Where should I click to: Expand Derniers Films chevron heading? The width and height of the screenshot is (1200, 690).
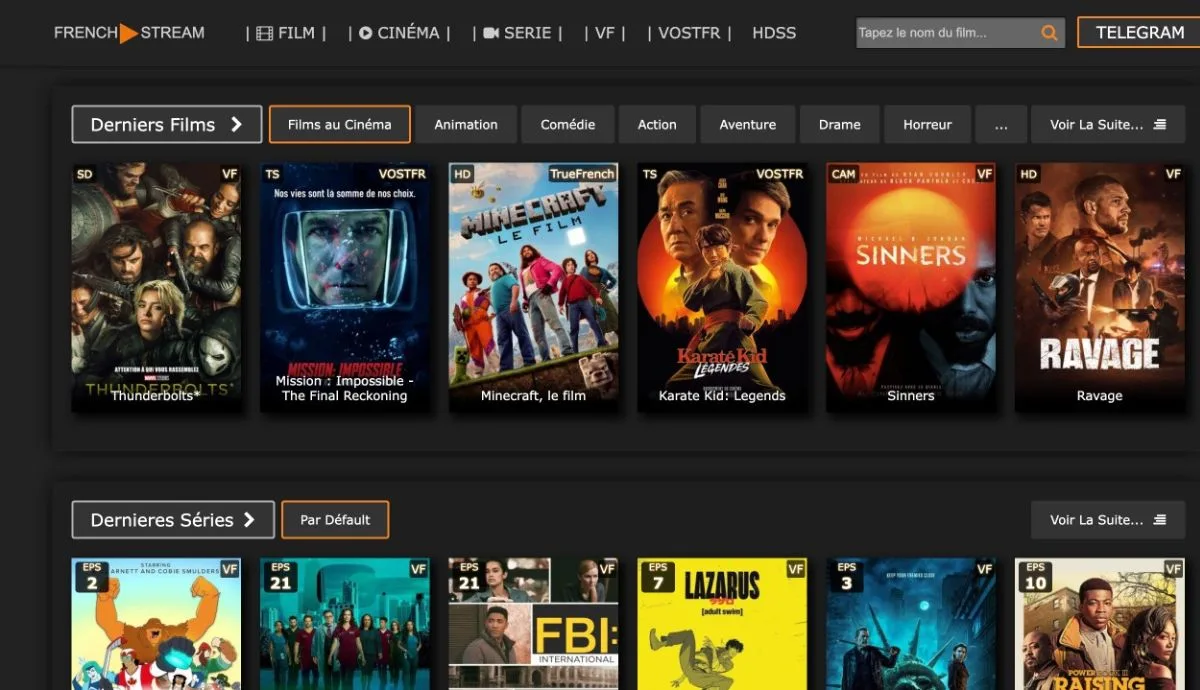click(166, 125)
